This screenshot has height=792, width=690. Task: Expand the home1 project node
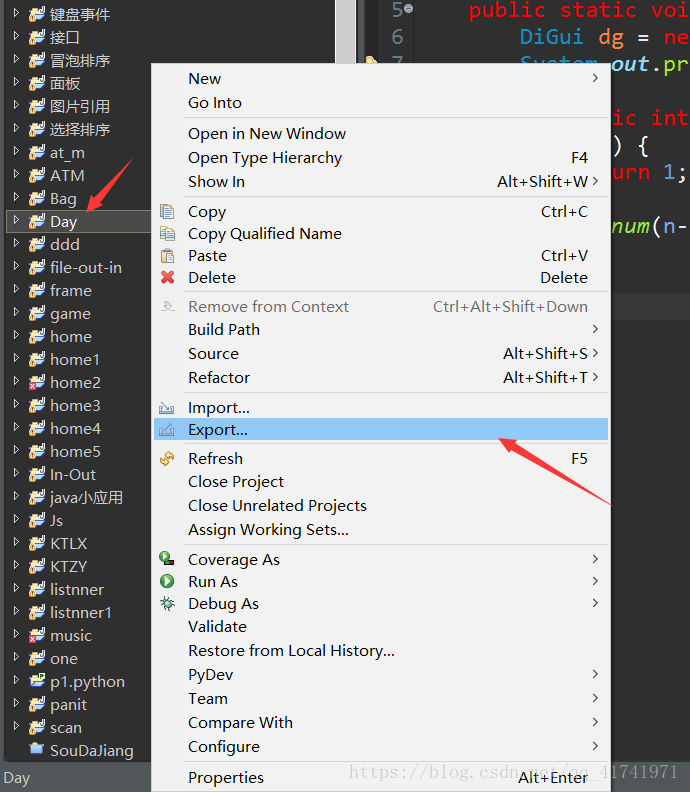click(16, 358)
